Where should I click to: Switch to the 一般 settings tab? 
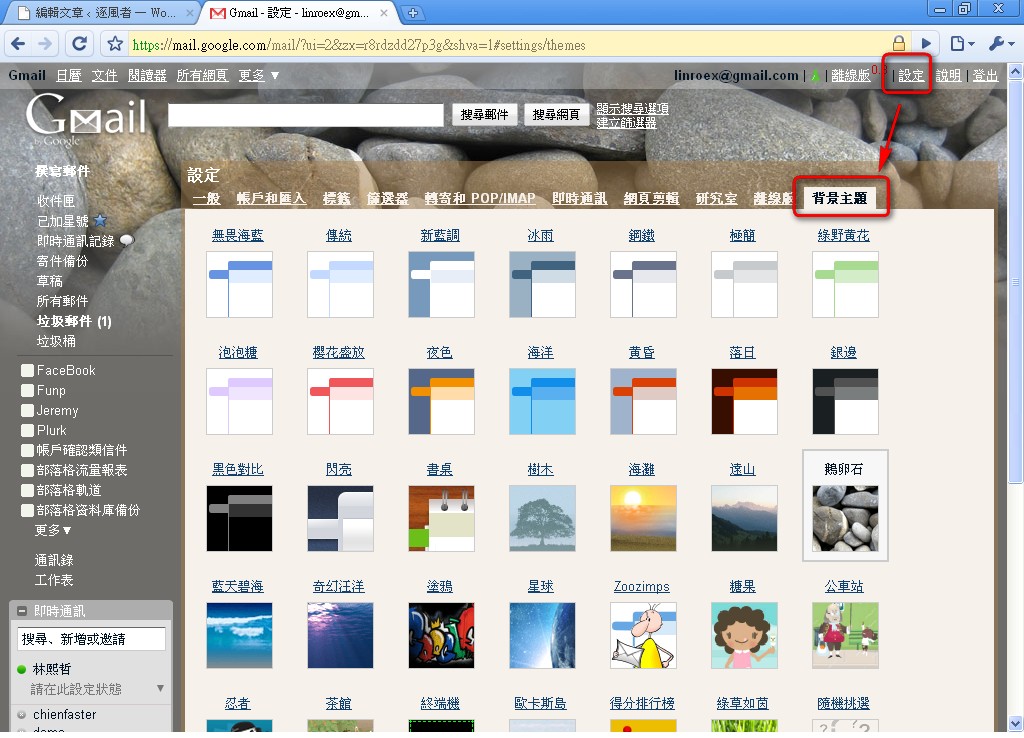click(x=206, y=198)
